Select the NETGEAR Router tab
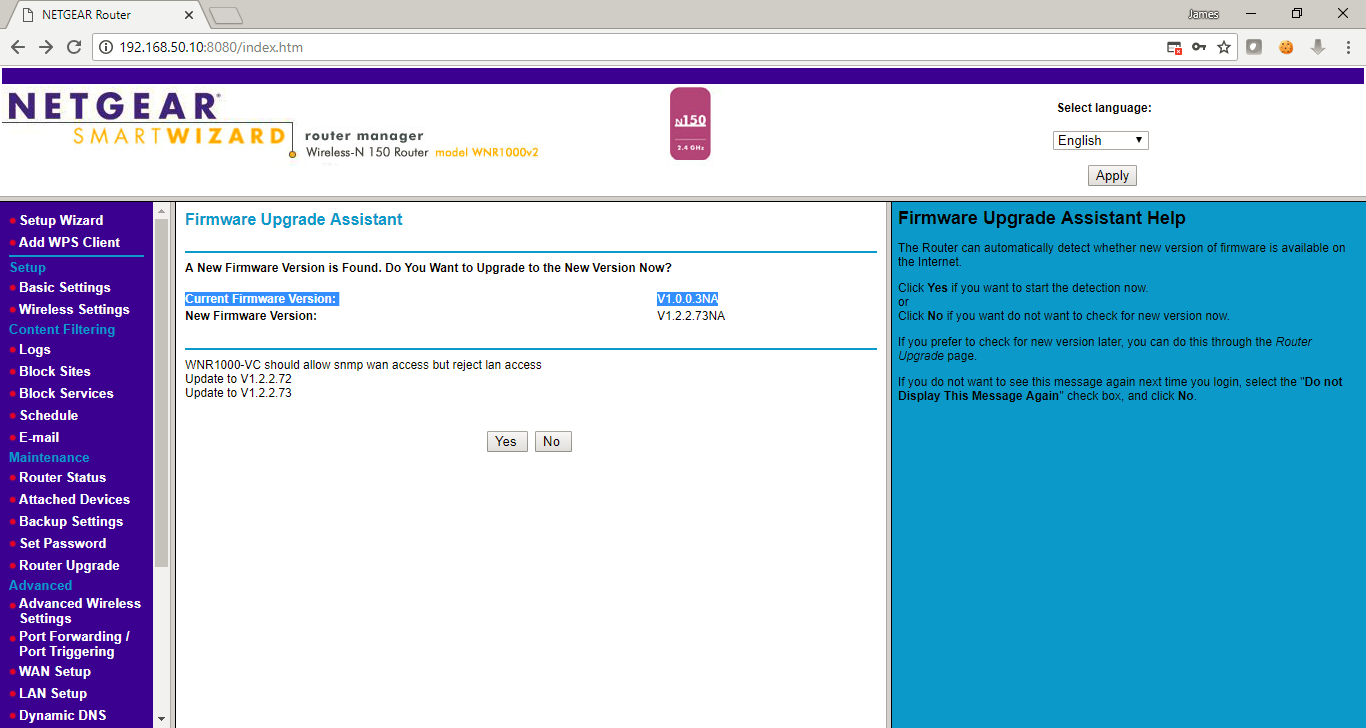 pyautogui.click(x=104, y=15)
